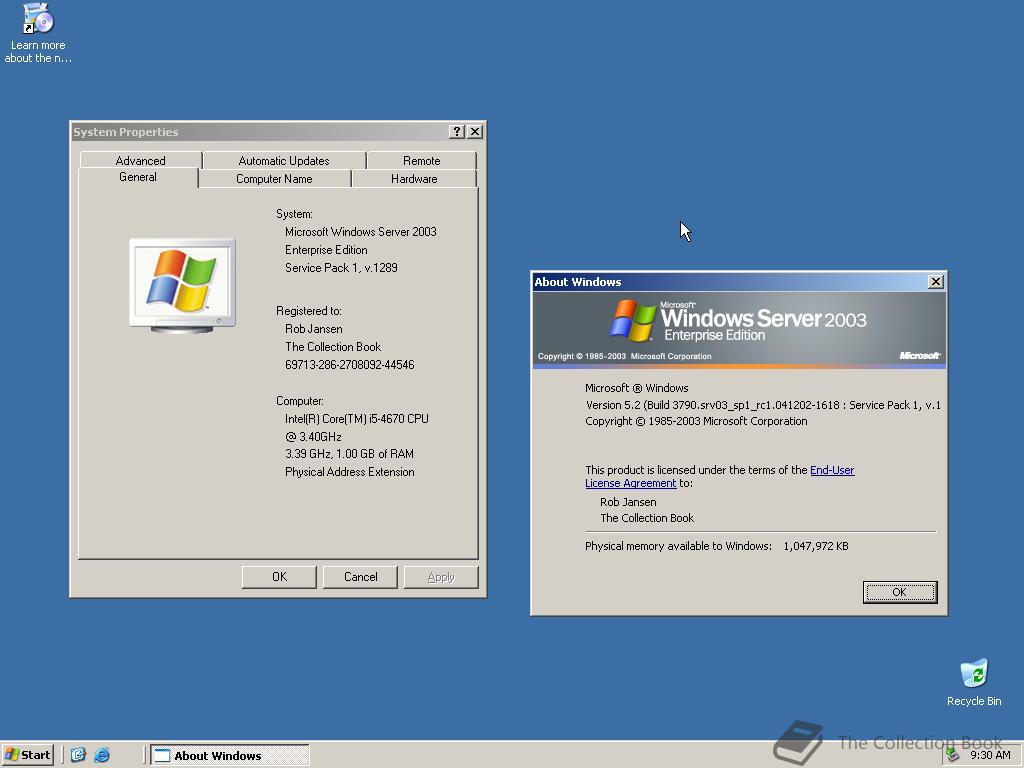The image size is (1024, 768).
Task: Open the Computer Name tab
Action: [x=274, y=179]
